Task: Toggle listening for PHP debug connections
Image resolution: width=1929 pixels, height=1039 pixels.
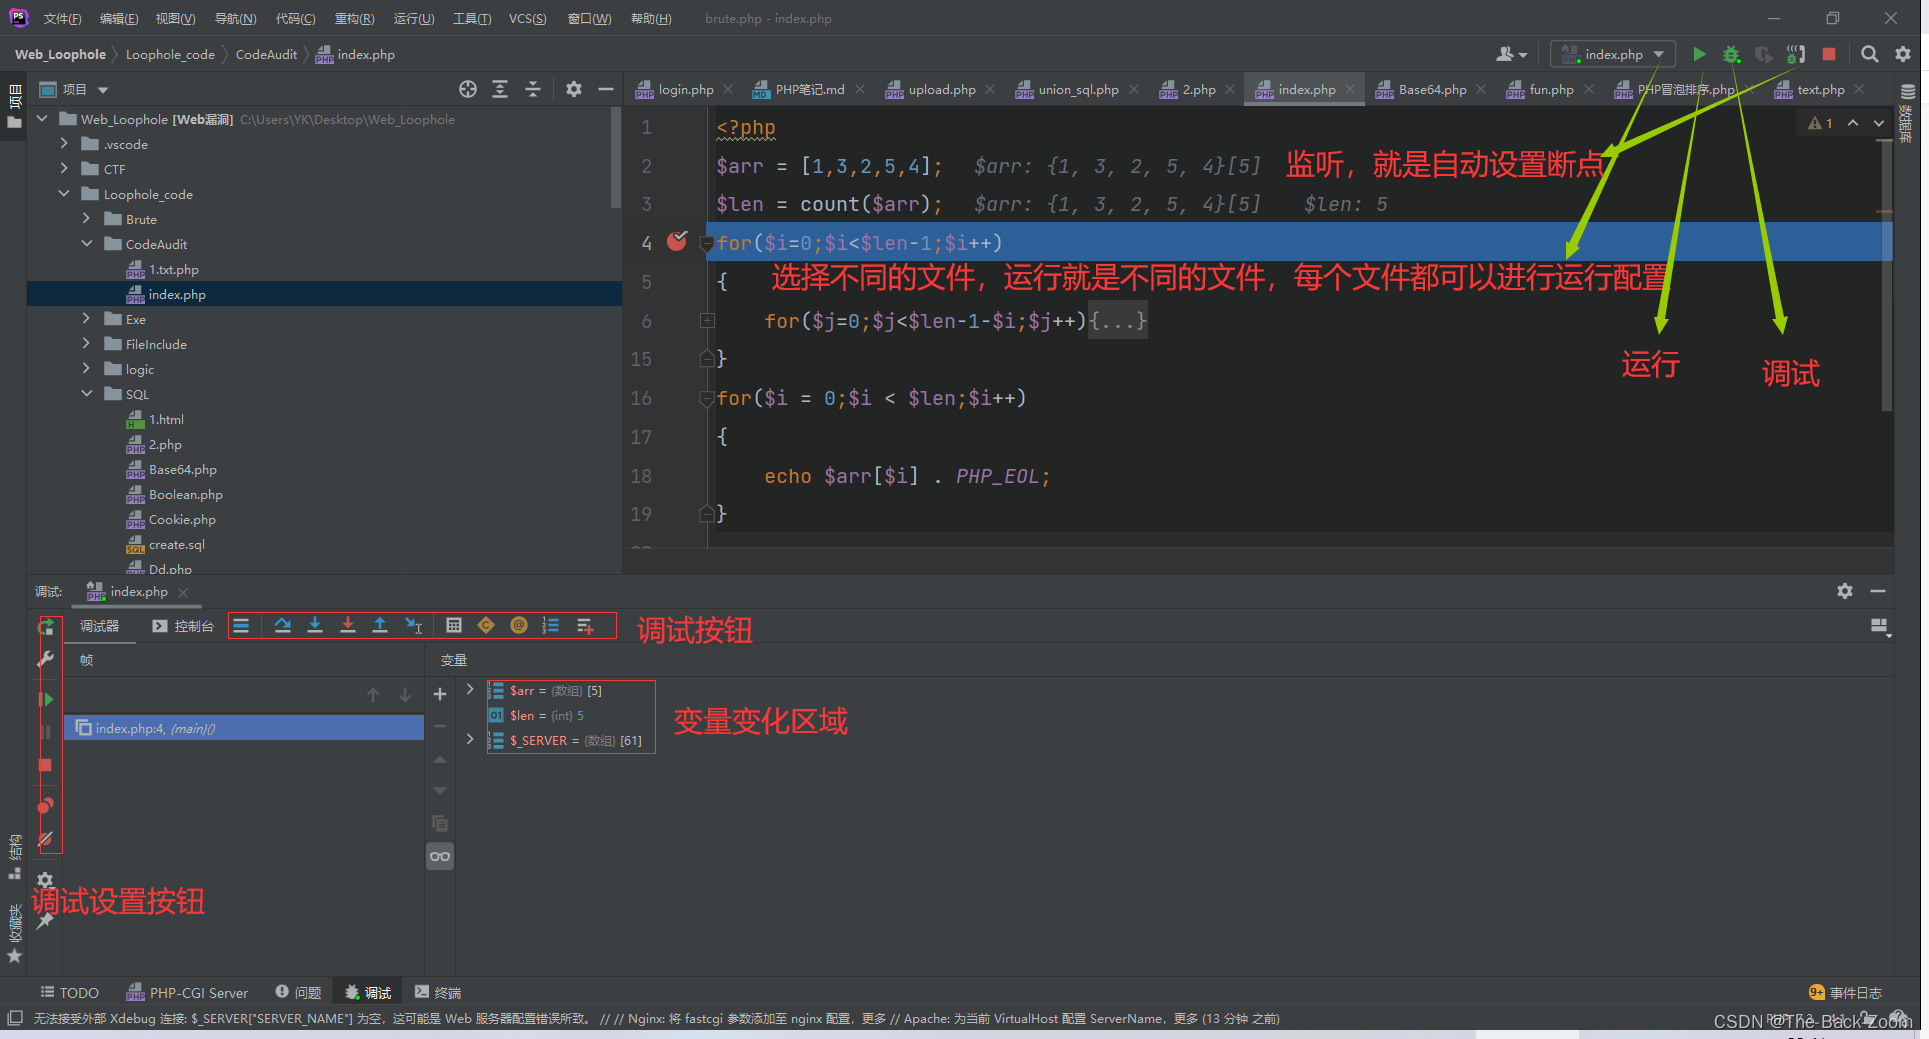Action: 1796,54
